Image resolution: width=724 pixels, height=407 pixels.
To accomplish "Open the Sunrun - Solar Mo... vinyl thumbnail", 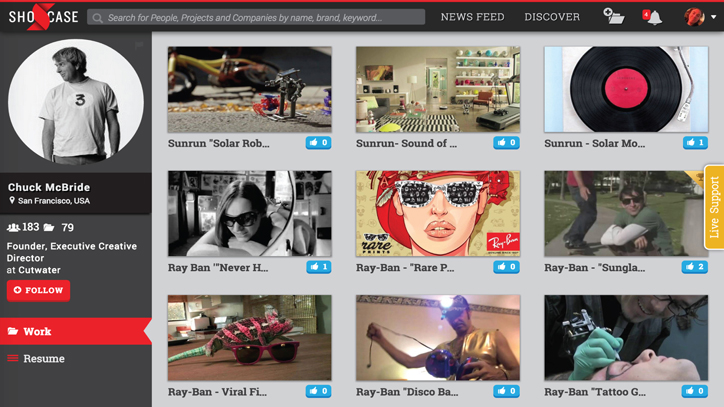I will (626, 90).
